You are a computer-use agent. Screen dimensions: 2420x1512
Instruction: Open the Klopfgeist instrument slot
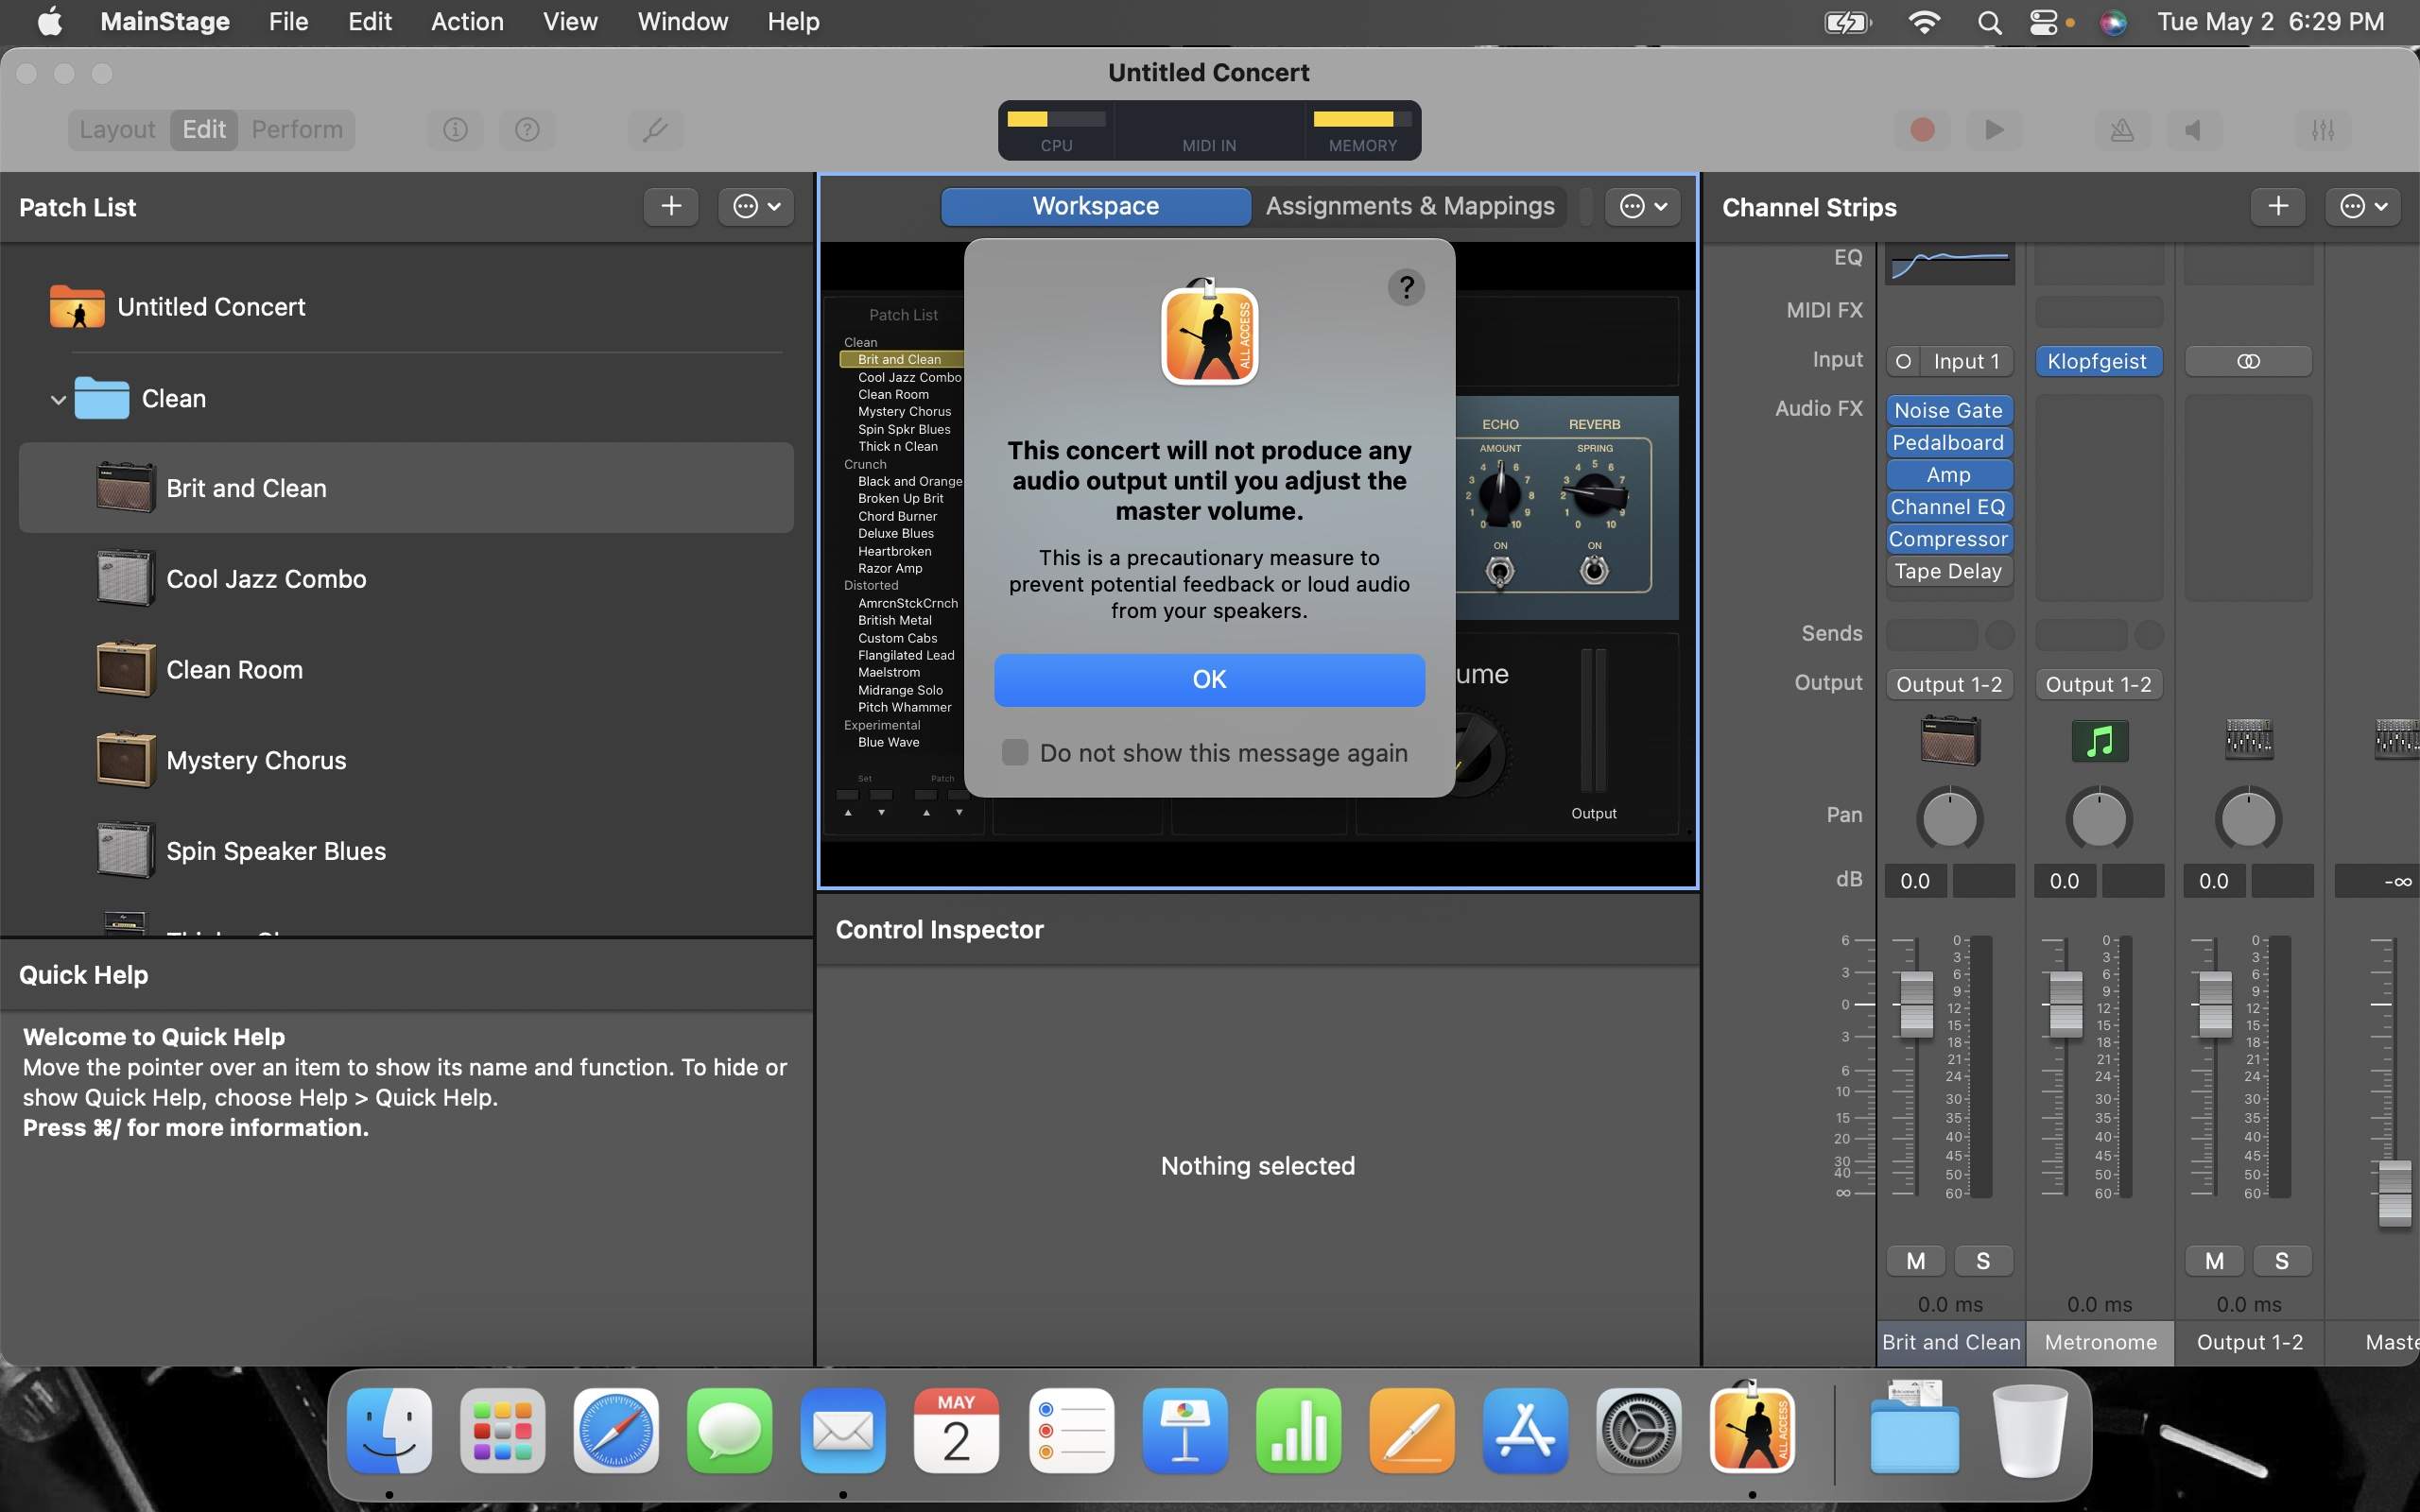(x=2098, y=361)
